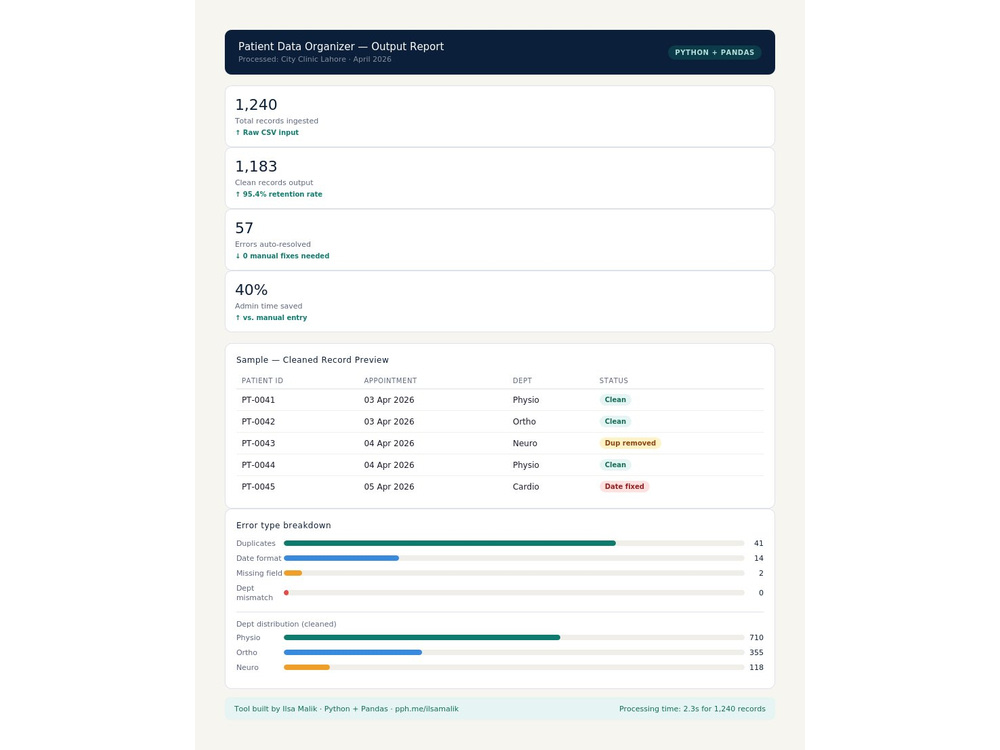The width and height of the screenshot is (1000, 750).
Task: Click the Patient Data Organizer report title
Action: click(341, 47)
